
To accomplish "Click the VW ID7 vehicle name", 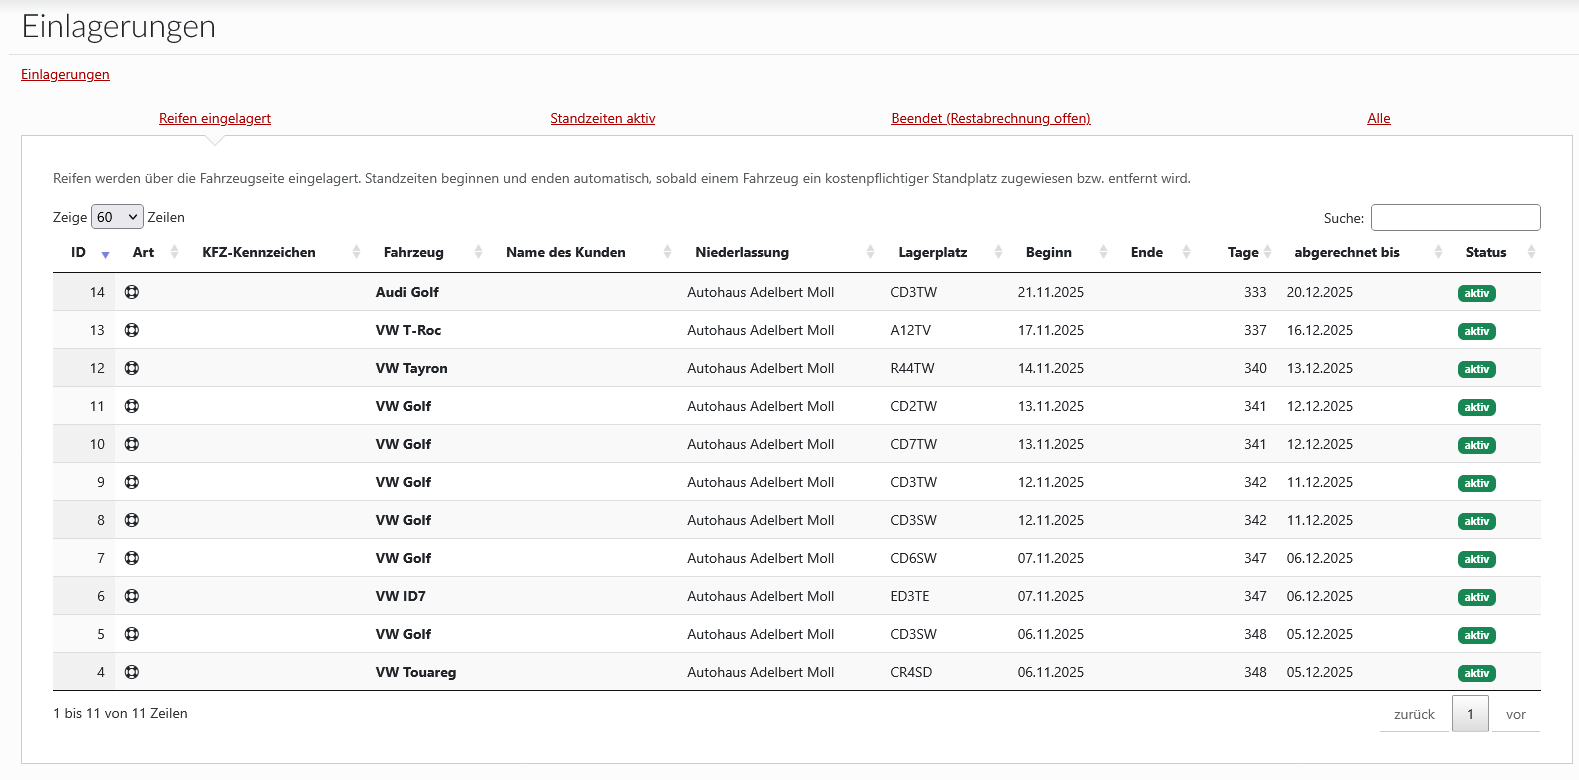I will [x=401, y=596].
